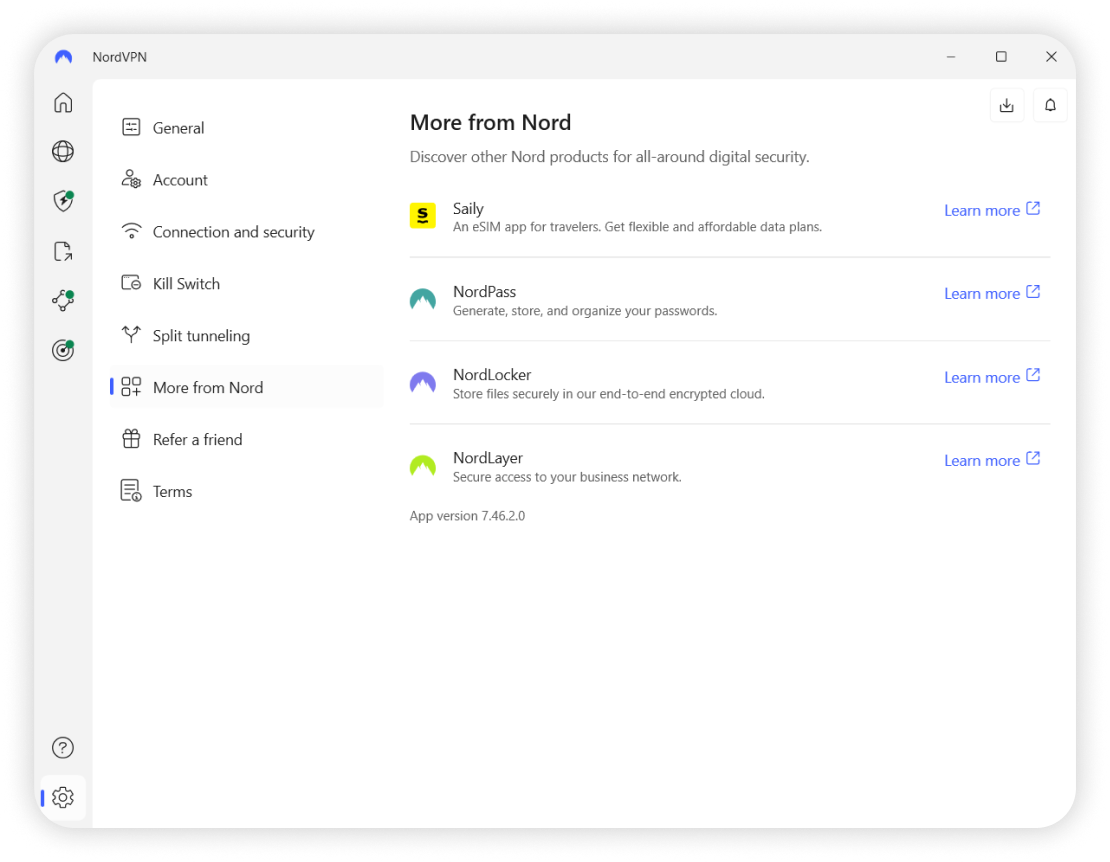Open the Meshnet icon in sidebar
Viewport: 1110px width, 862px height.
[63, 300]
